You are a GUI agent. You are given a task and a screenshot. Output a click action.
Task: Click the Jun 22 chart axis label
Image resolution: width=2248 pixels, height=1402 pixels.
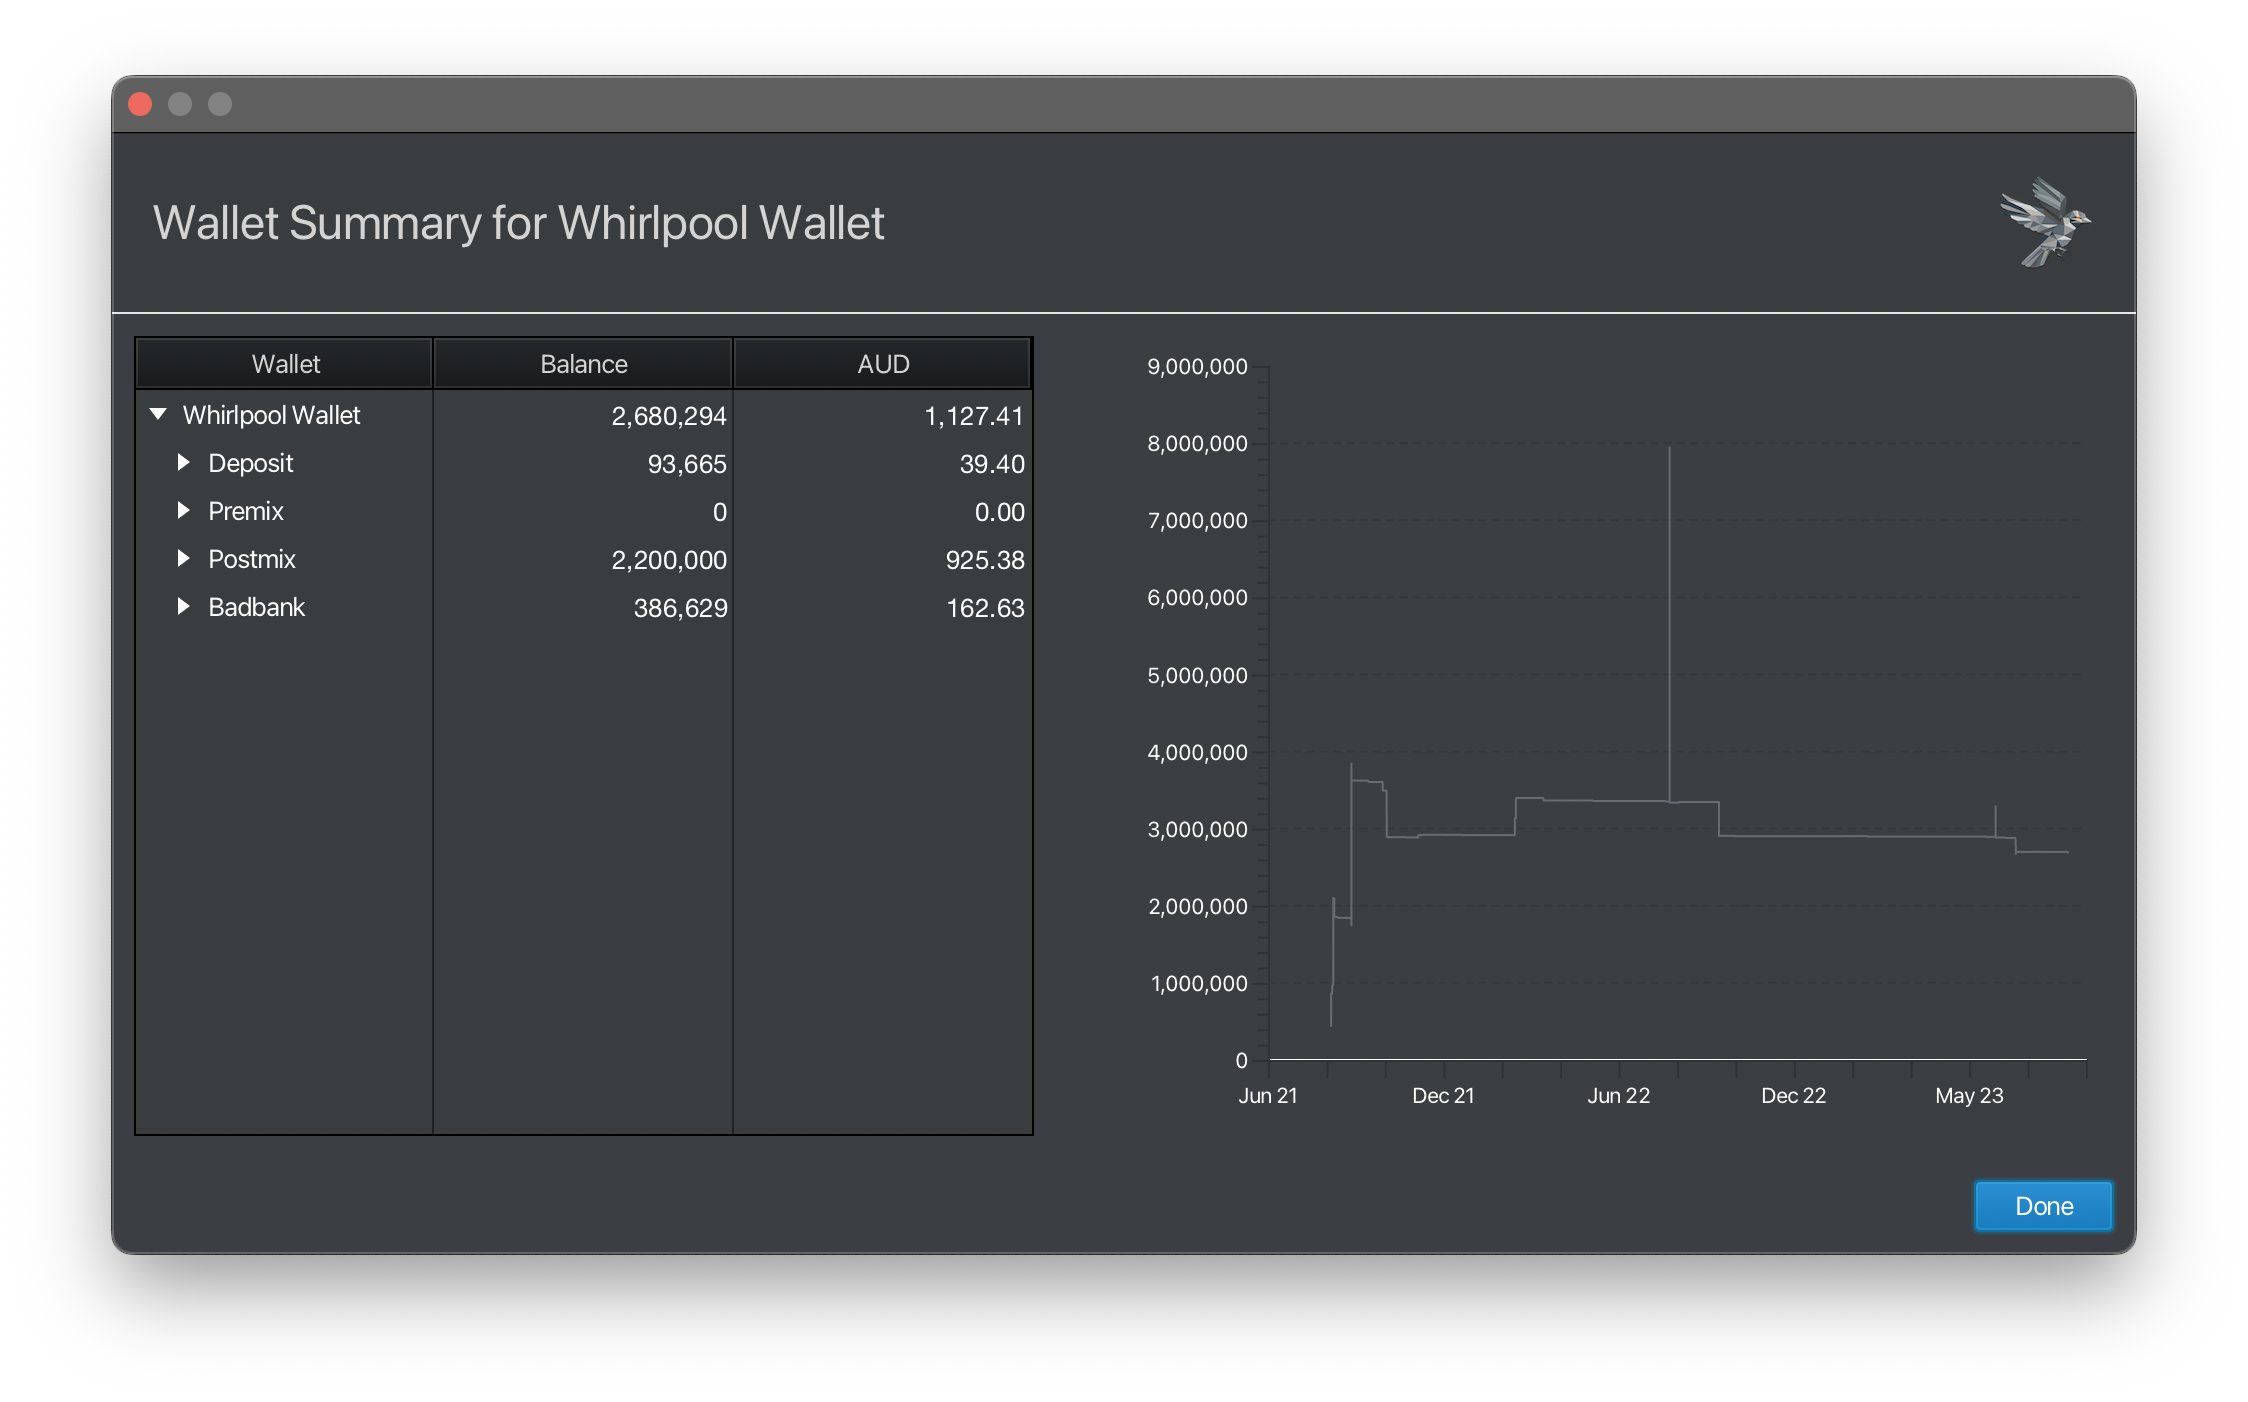coord(1618,1095)
